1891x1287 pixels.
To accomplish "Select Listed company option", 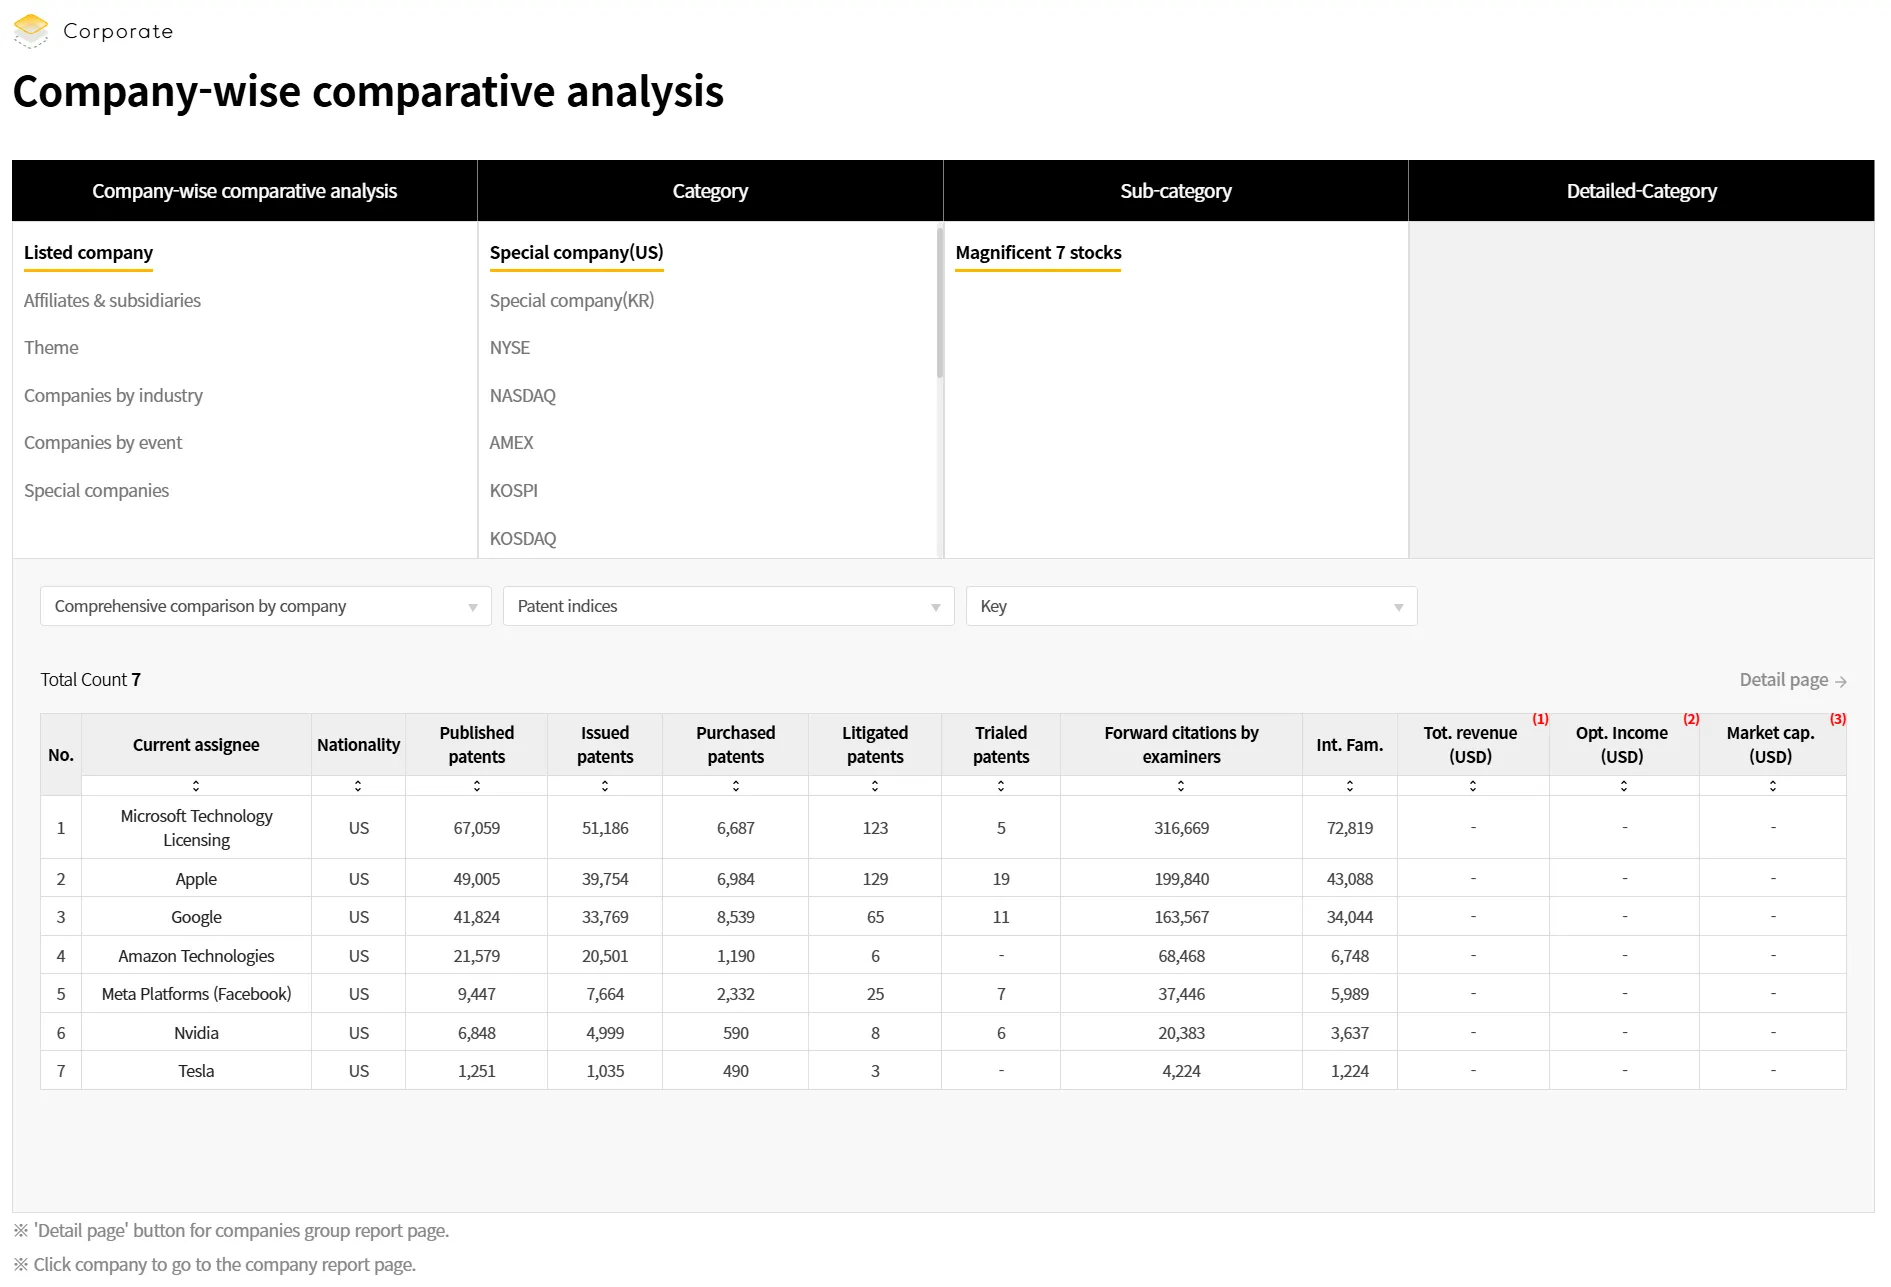I will tap(88, 253).
